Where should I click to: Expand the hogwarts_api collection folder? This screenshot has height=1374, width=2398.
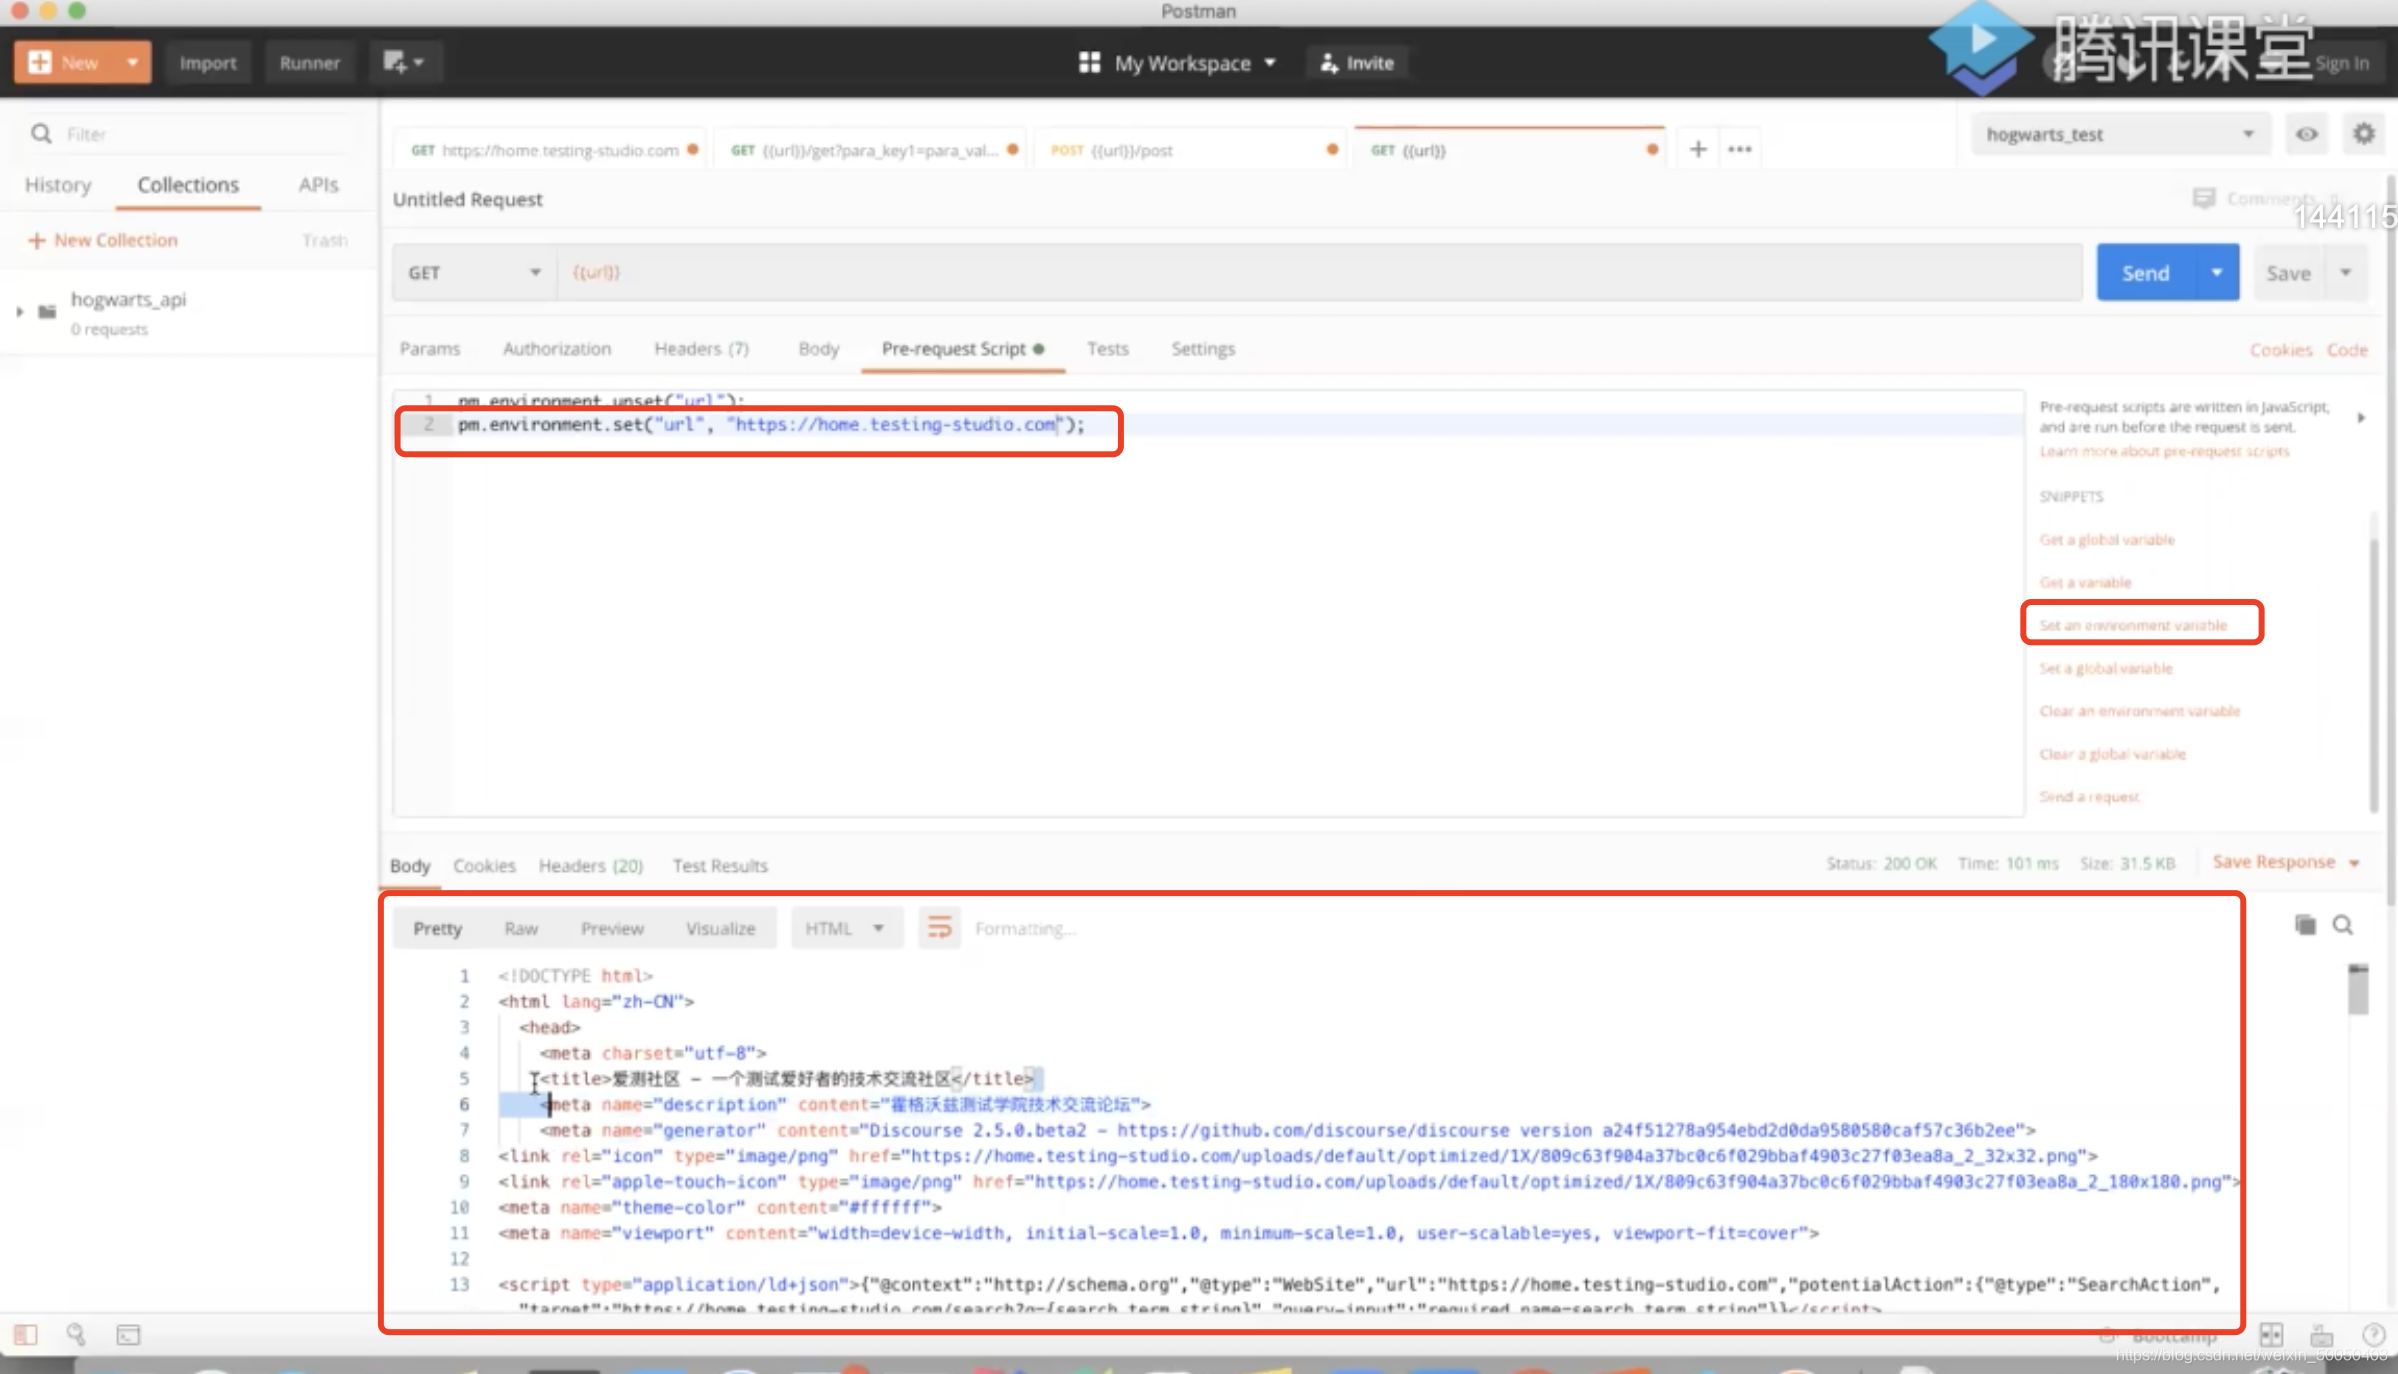coord(20,312)
